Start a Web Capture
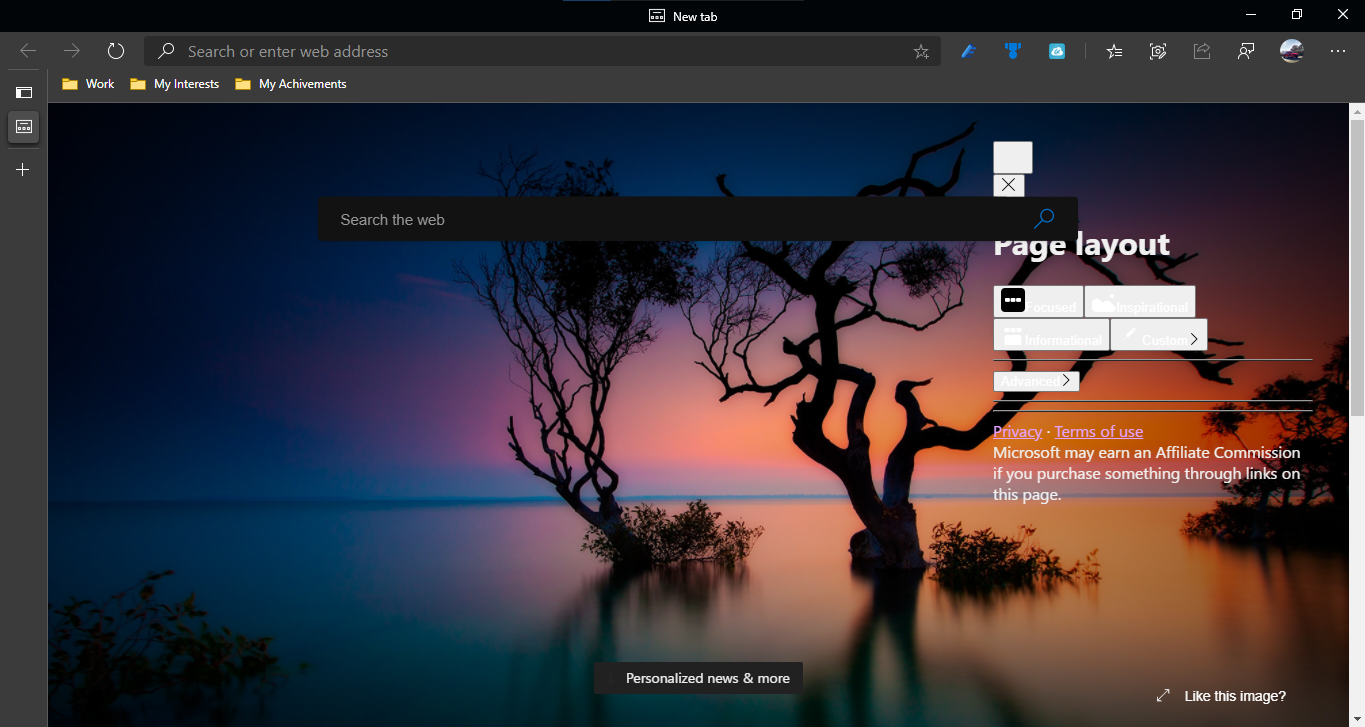 click(1158, 50)
